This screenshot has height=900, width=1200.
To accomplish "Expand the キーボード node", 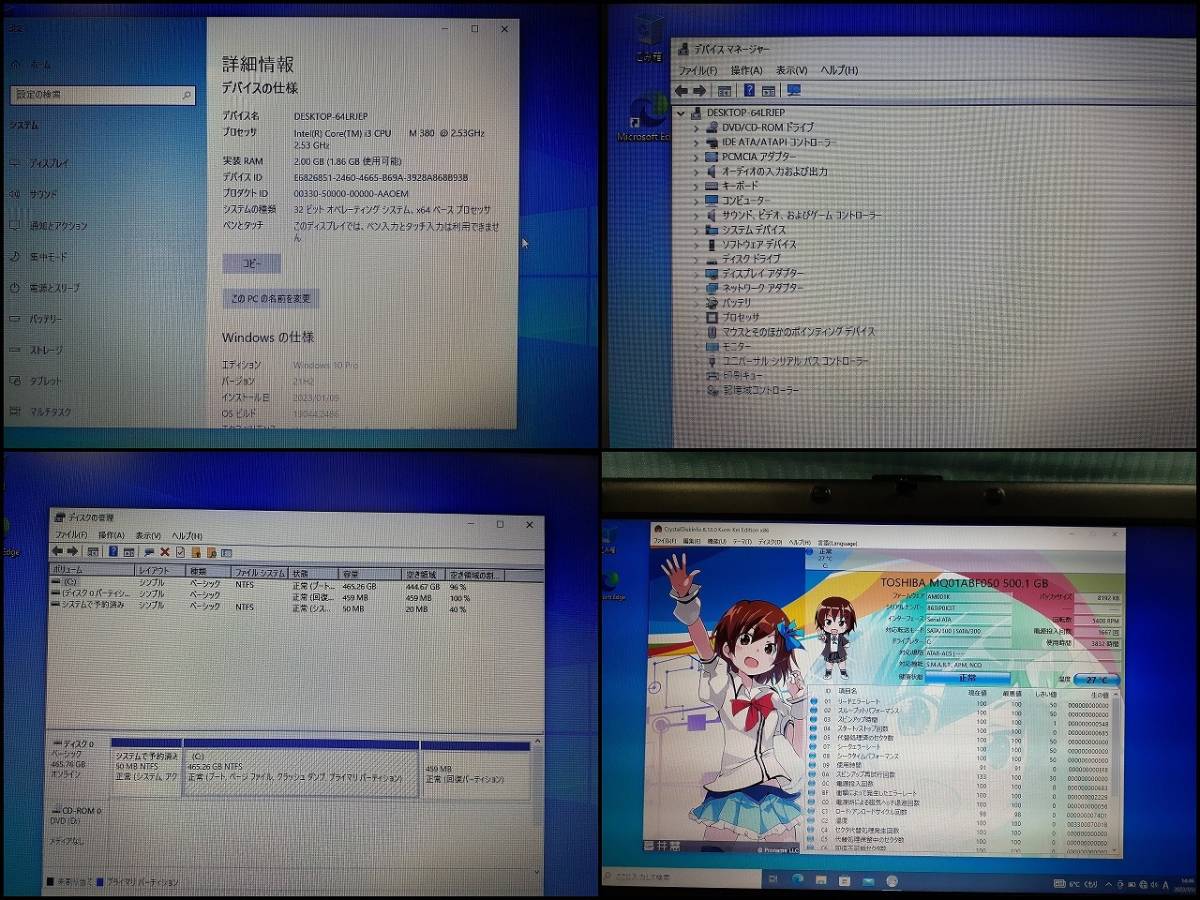I will (x=696, y=186).
